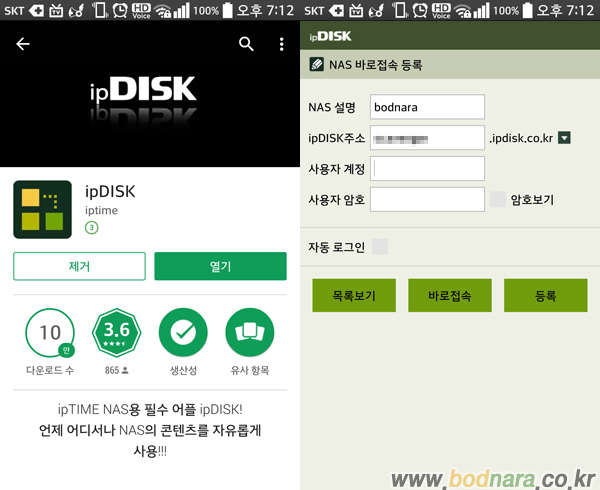Tap the ipDISK app icon thumbnail

[42, 209]
